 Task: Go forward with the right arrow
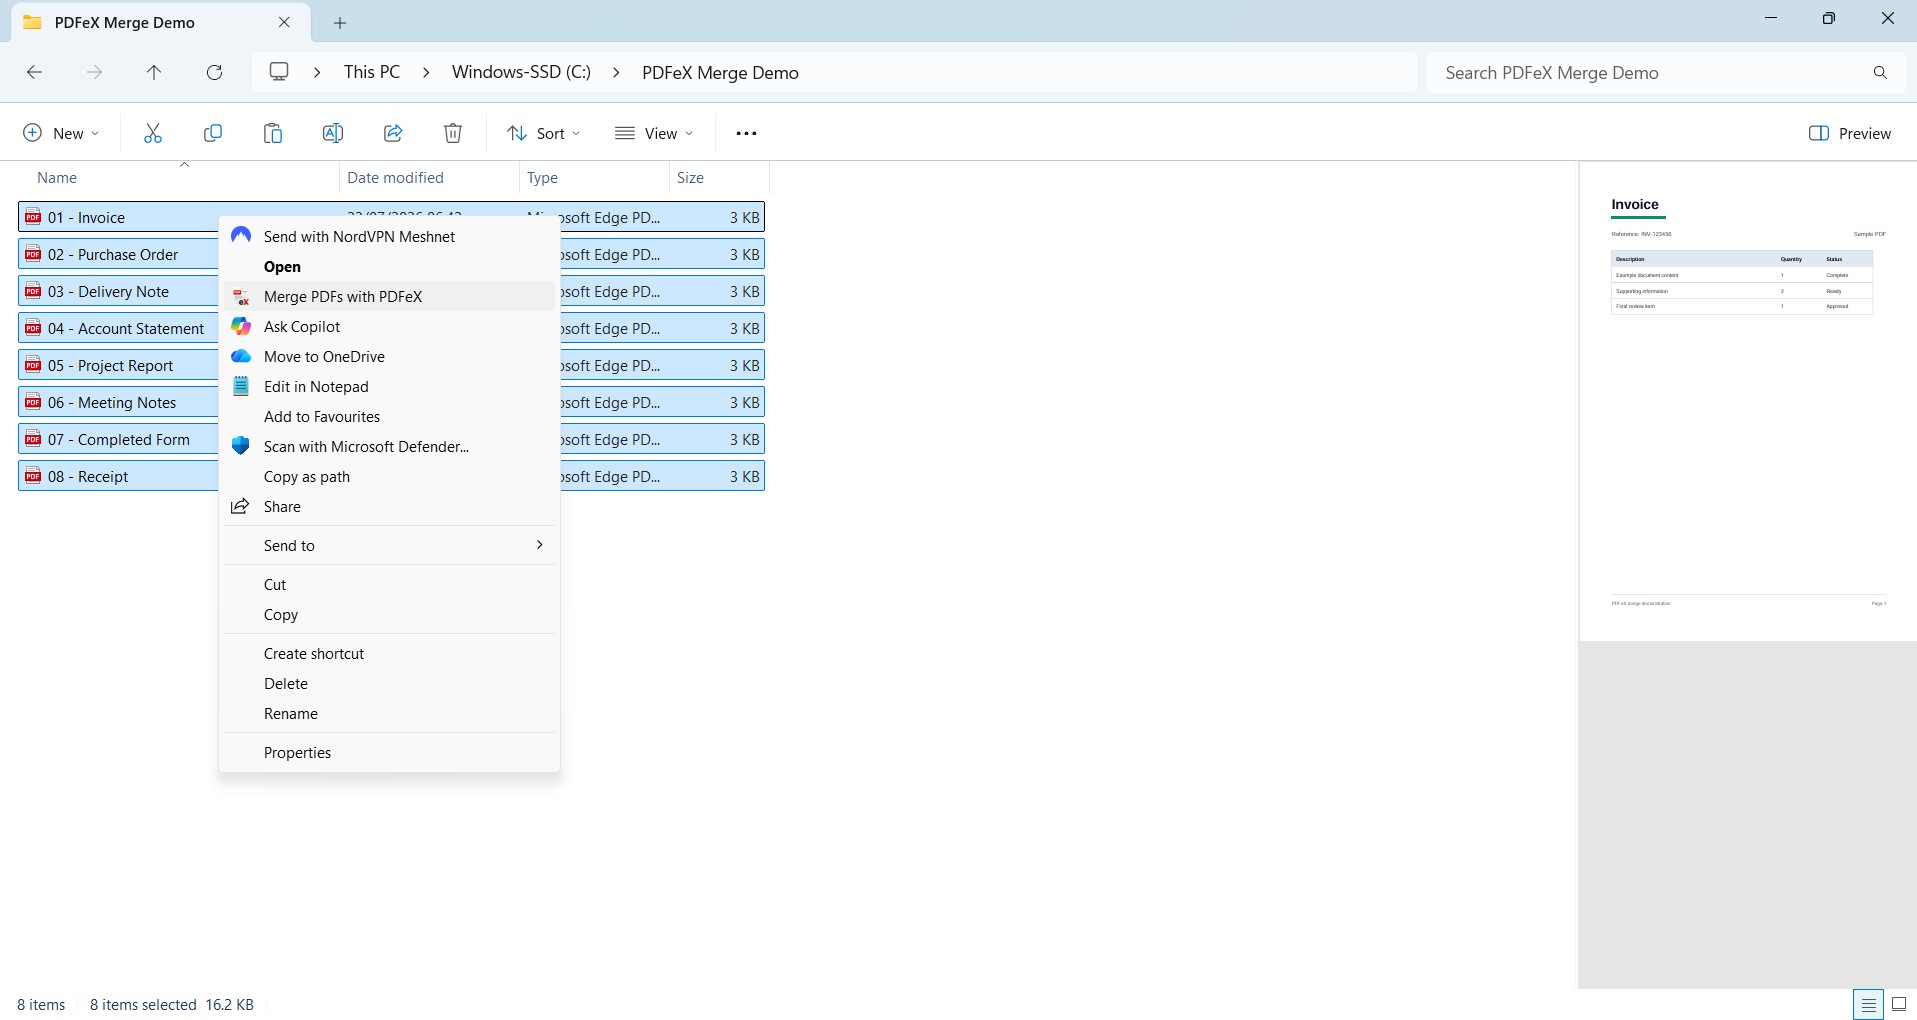click(x=94, y=72)
